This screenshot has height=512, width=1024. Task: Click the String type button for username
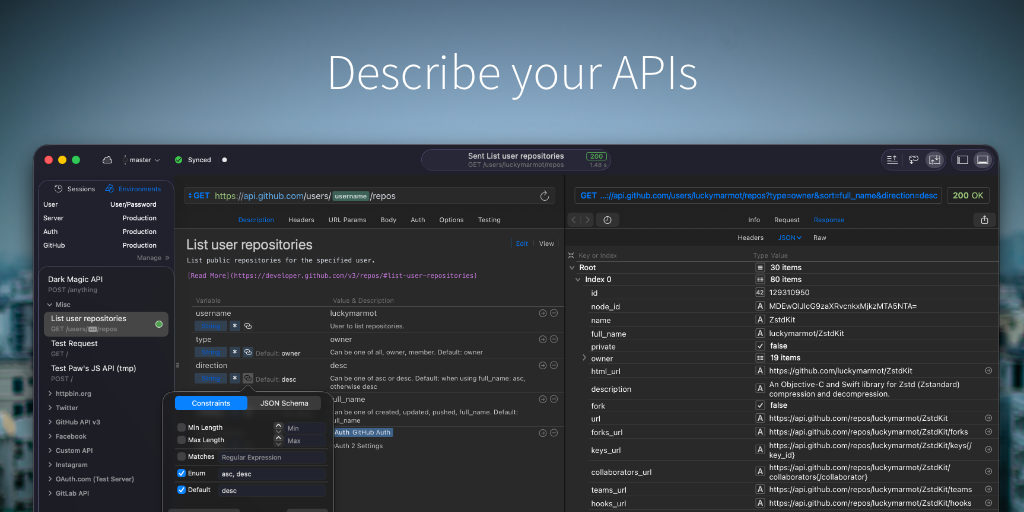(210, 325)
